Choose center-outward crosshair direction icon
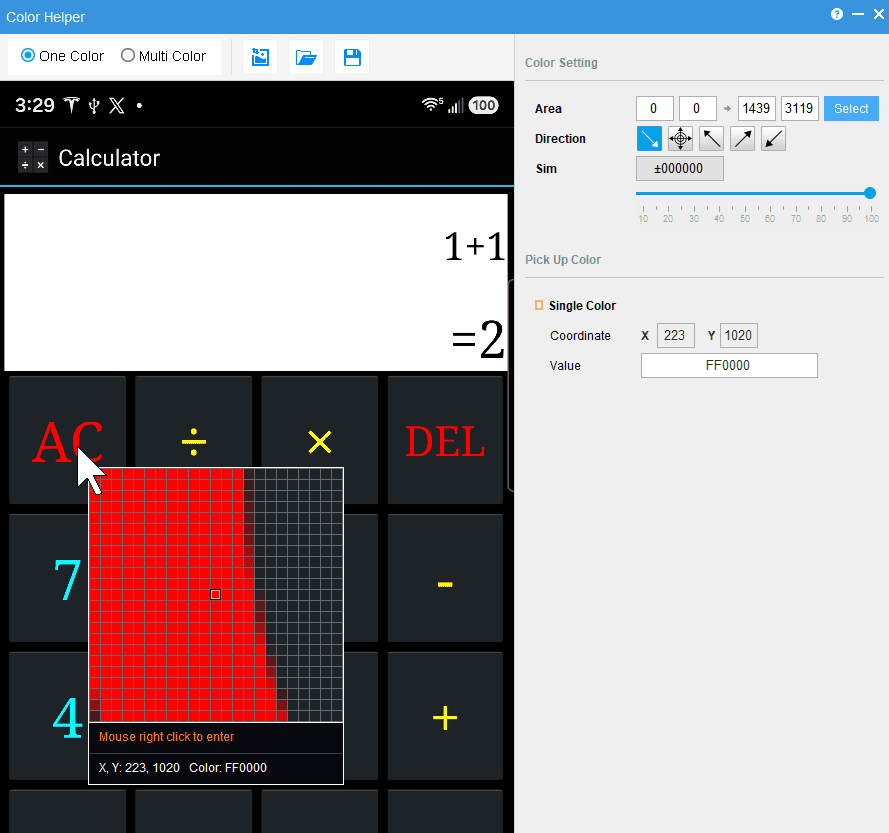Viewport: 889px width, 833px height. 680,138
